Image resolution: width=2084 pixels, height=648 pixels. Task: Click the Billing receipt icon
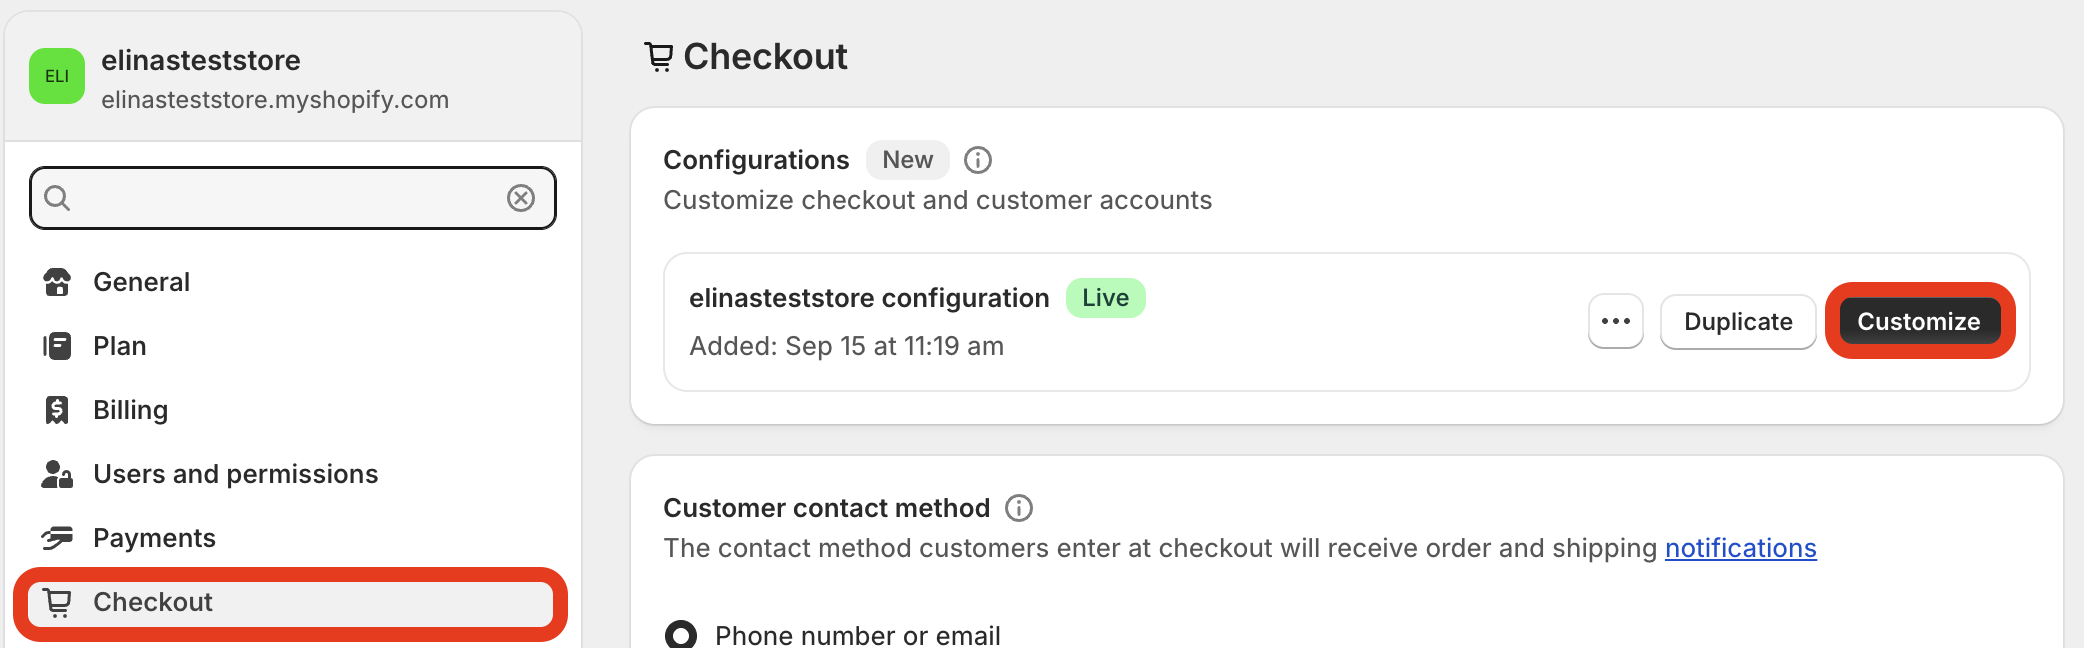57,410
